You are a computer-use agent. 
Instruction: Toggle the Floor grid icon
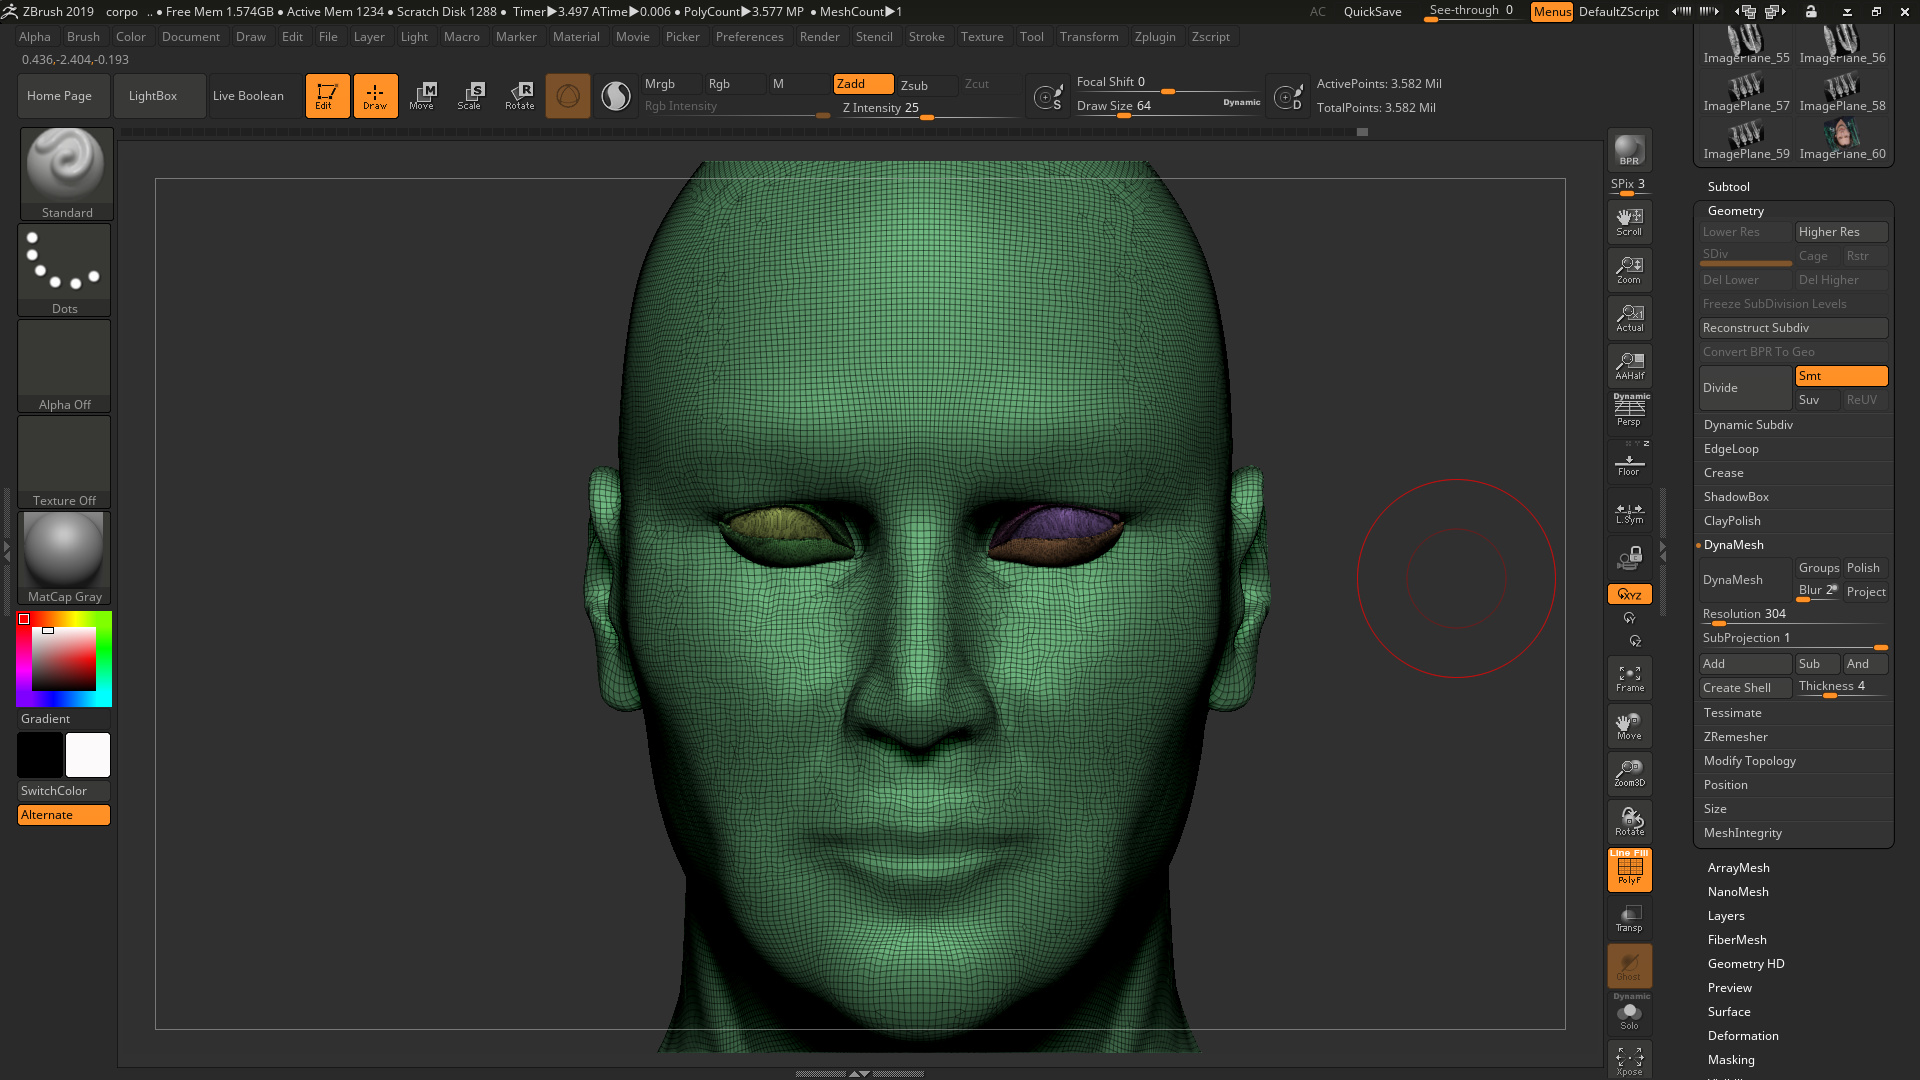[x=1629, y=461]
